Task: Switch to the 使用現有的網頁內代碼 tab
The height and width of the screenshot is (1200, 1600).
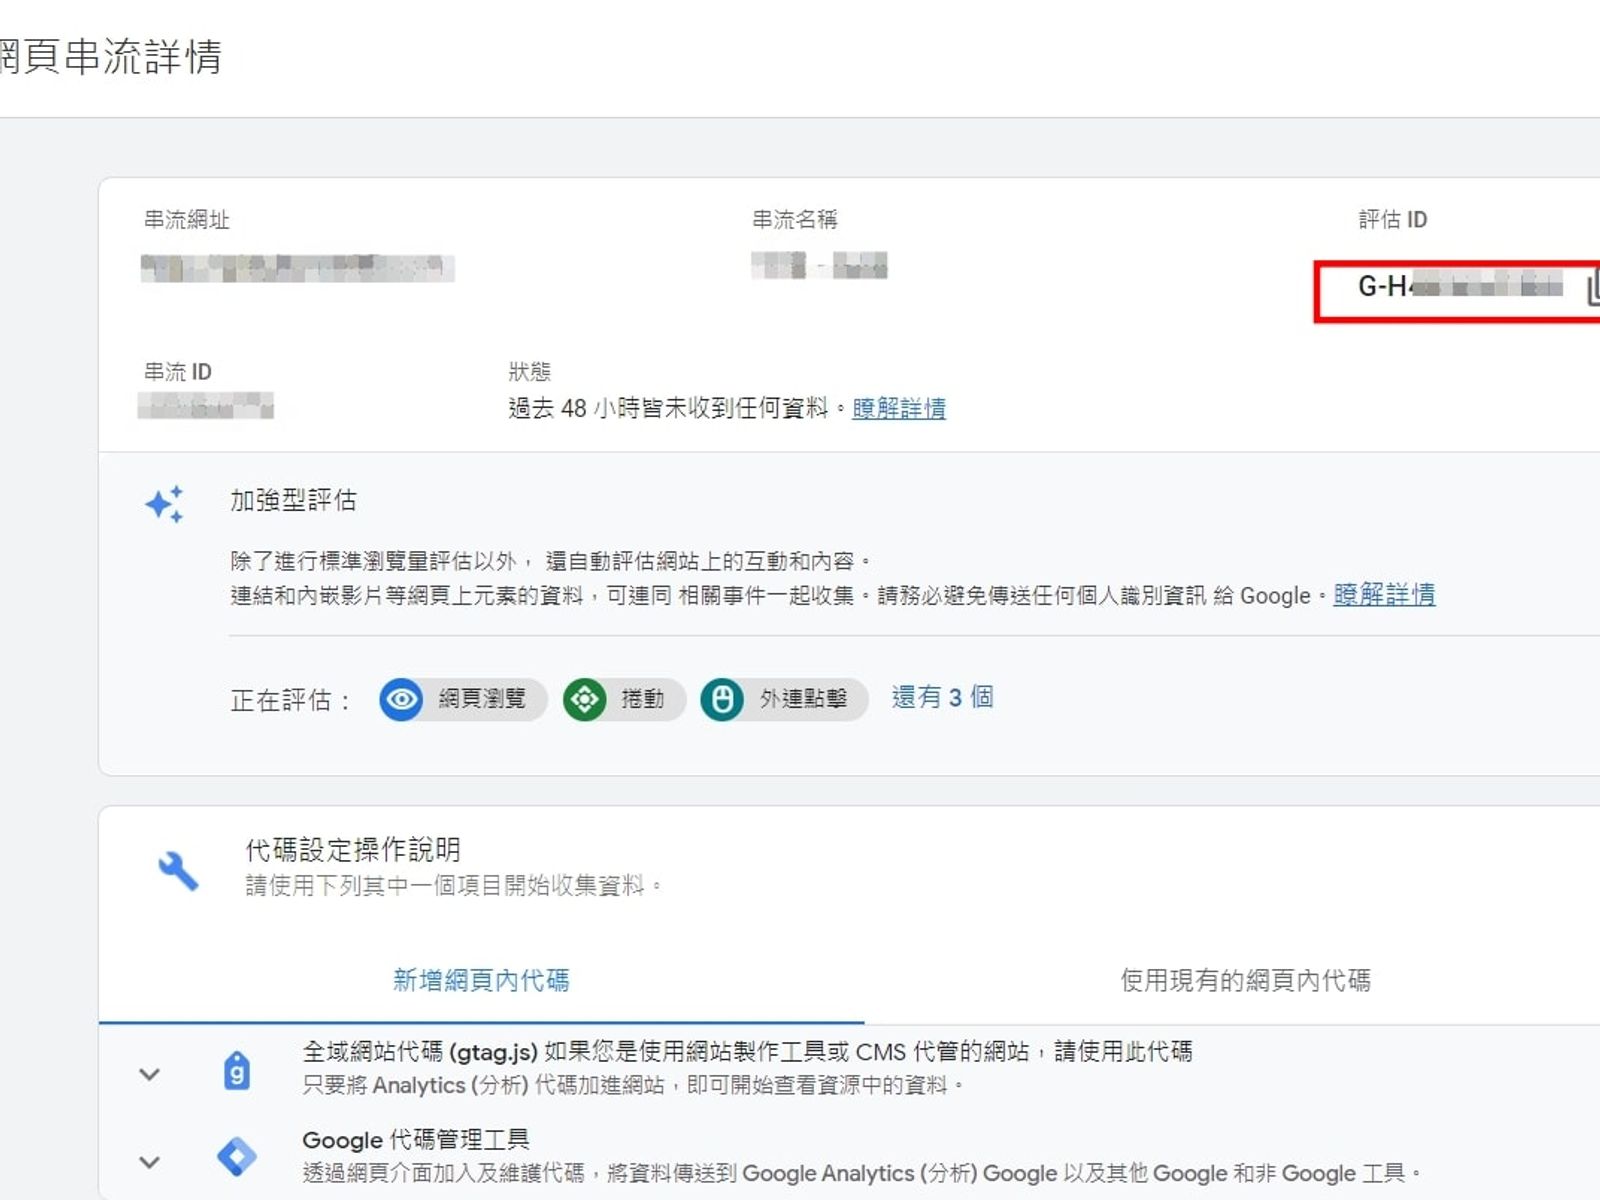Action: coord(1245,980)
